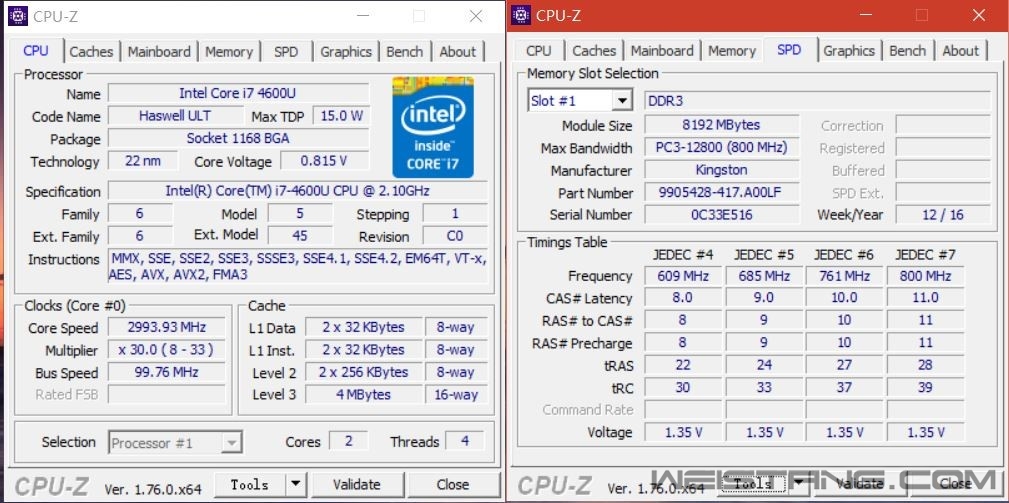Image resolution: width=1009 pixels, height=503 pixels.
Task: Click Tools button in left CPU-Z window
Action: (250, 484)
